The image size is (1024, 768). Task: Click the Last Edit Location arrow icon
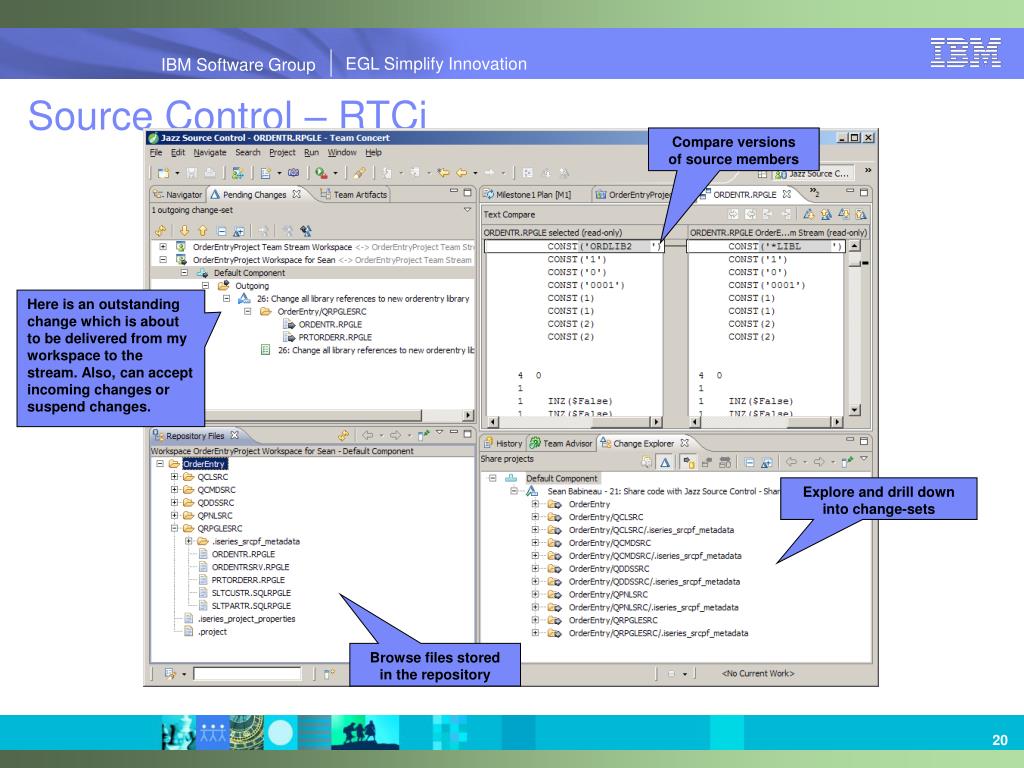(443, 173)
